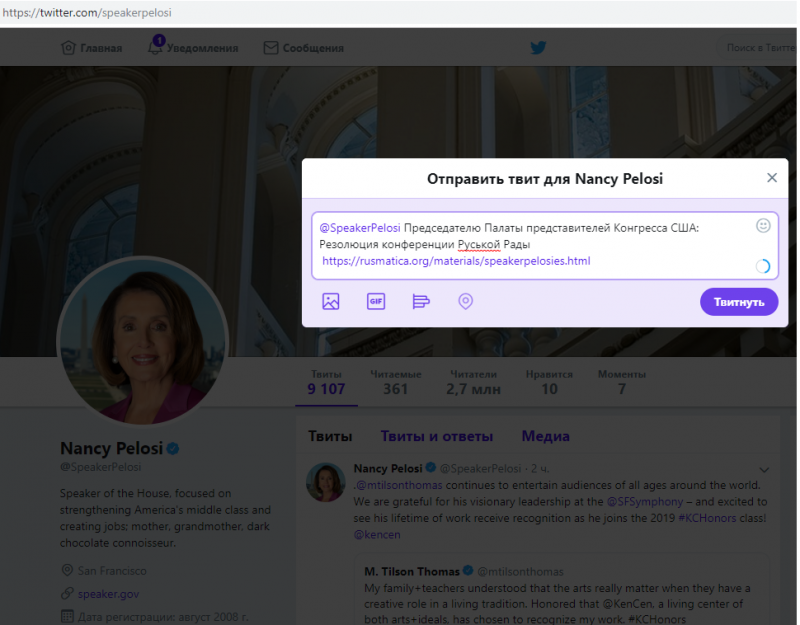
Task: Add an image to the tweet
Action: [x=331, y=302]
